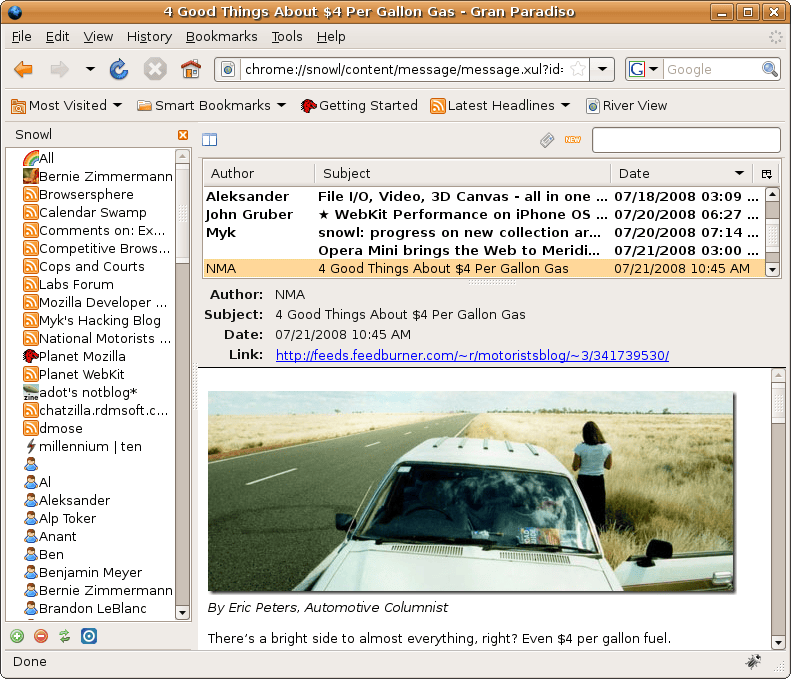This screenshot has height=679, width=791.
Task: Open the search engine dropdown
Action: point(654,69)
